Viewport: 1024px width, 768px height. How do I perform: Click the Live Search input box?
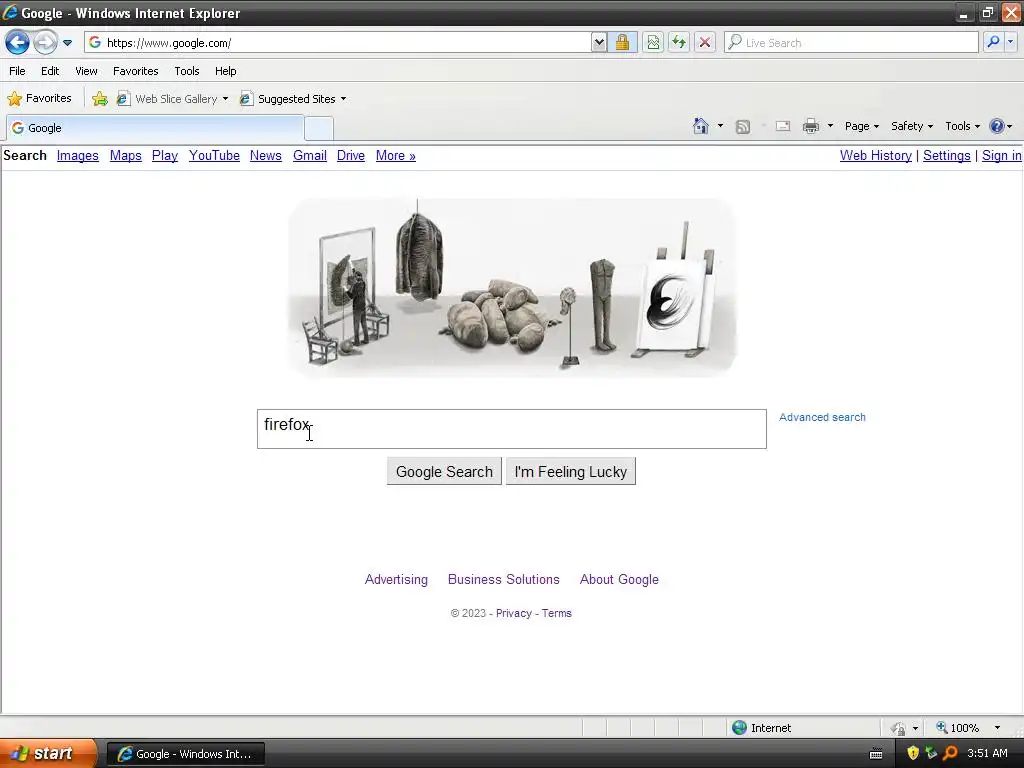[x=851, y=43]
